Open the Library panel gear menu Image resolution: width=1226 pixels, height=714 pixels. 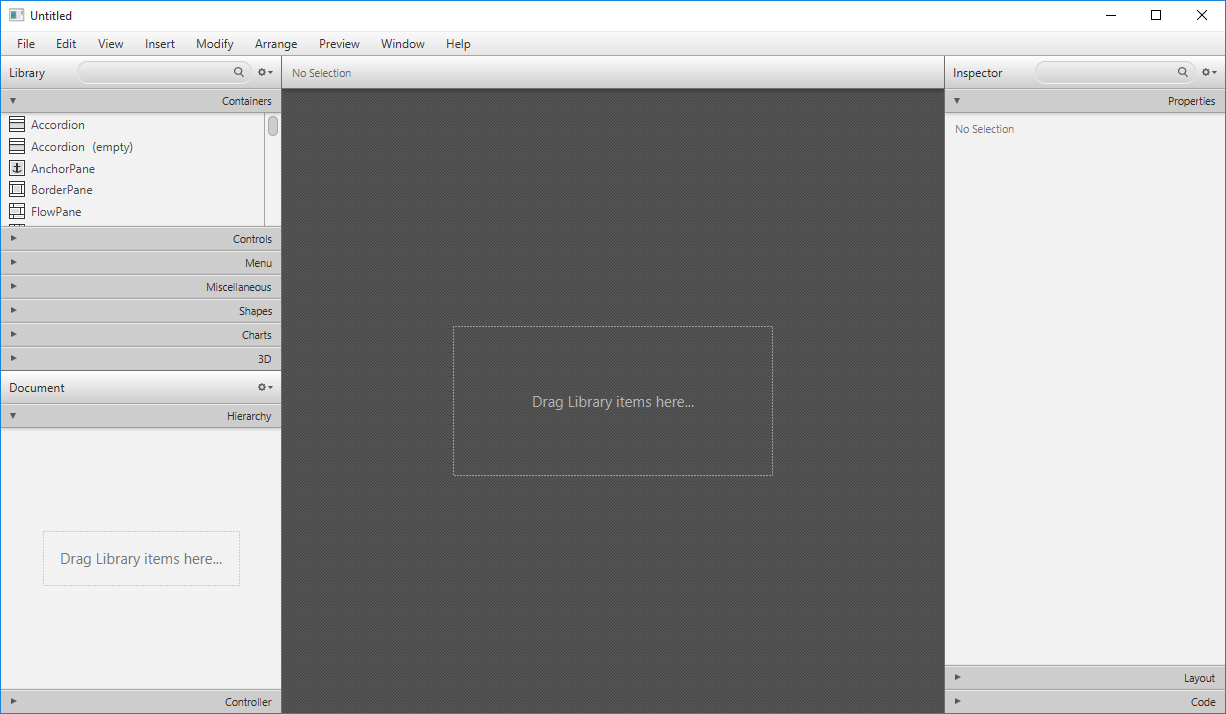coord(263,72)
